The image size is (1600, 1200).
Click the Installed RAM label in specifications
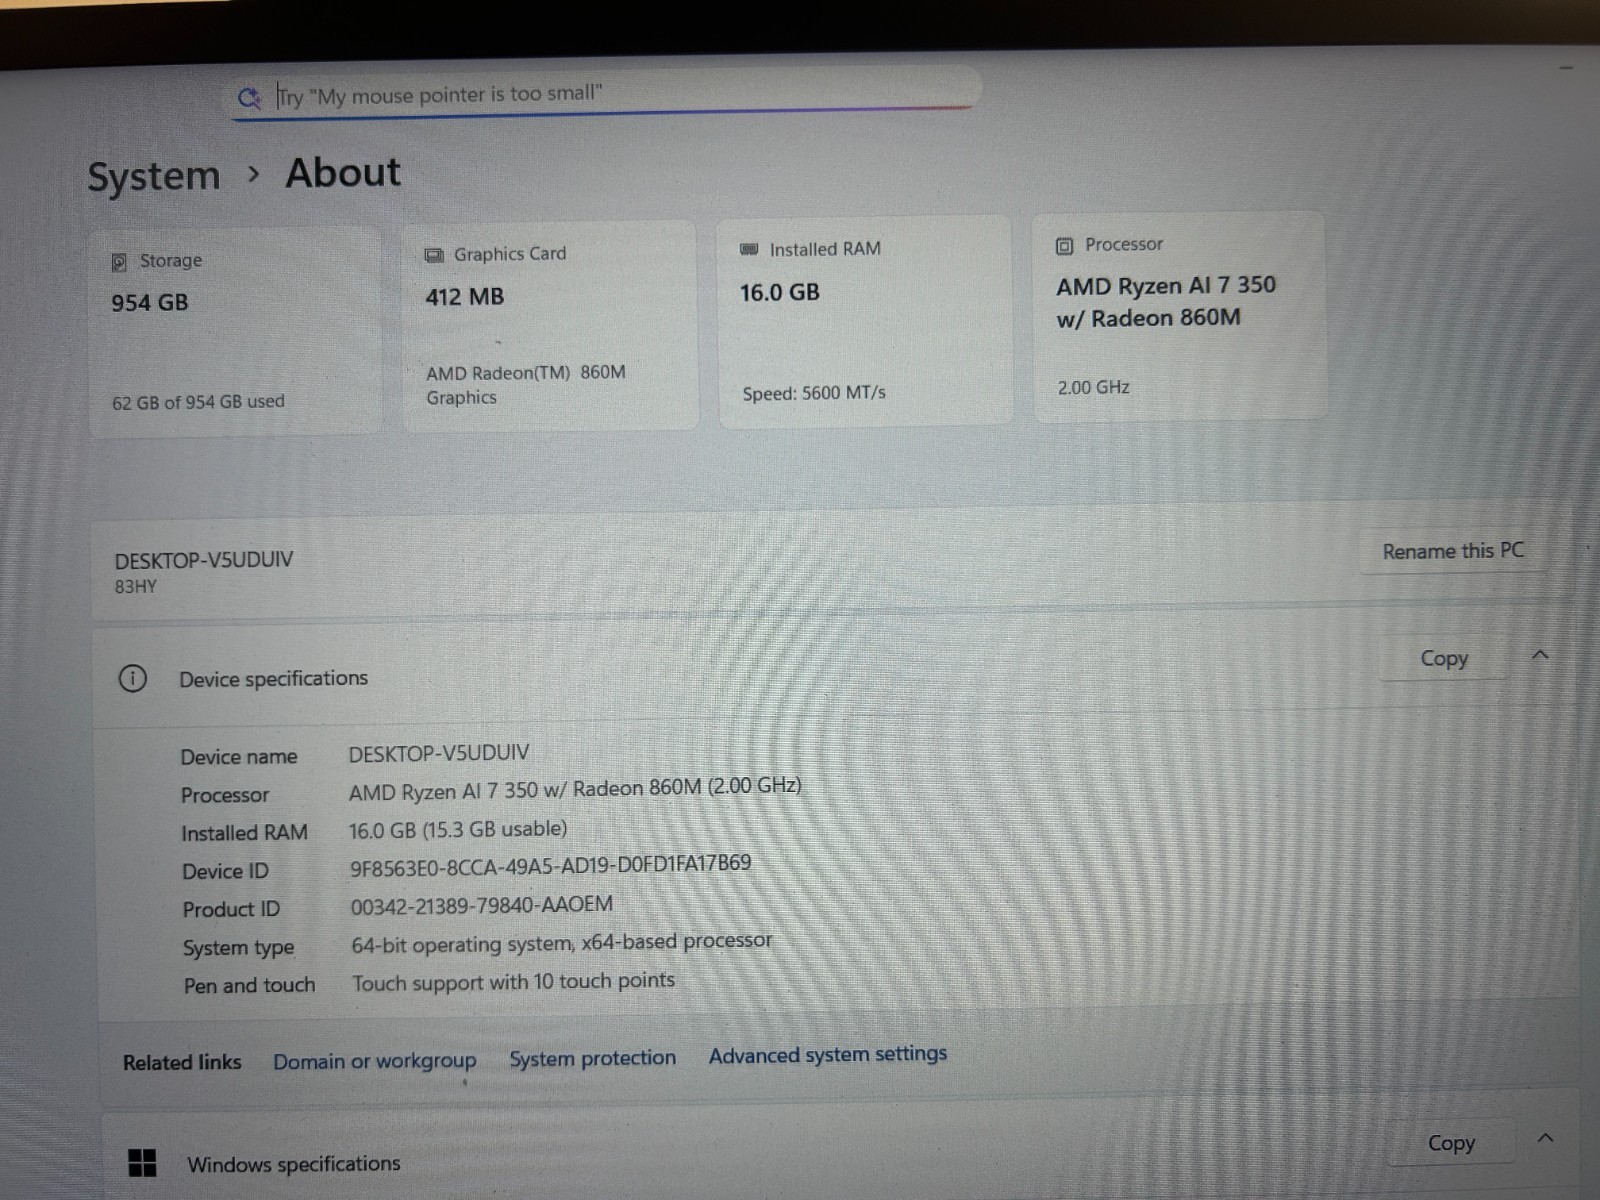coord(244,833)
